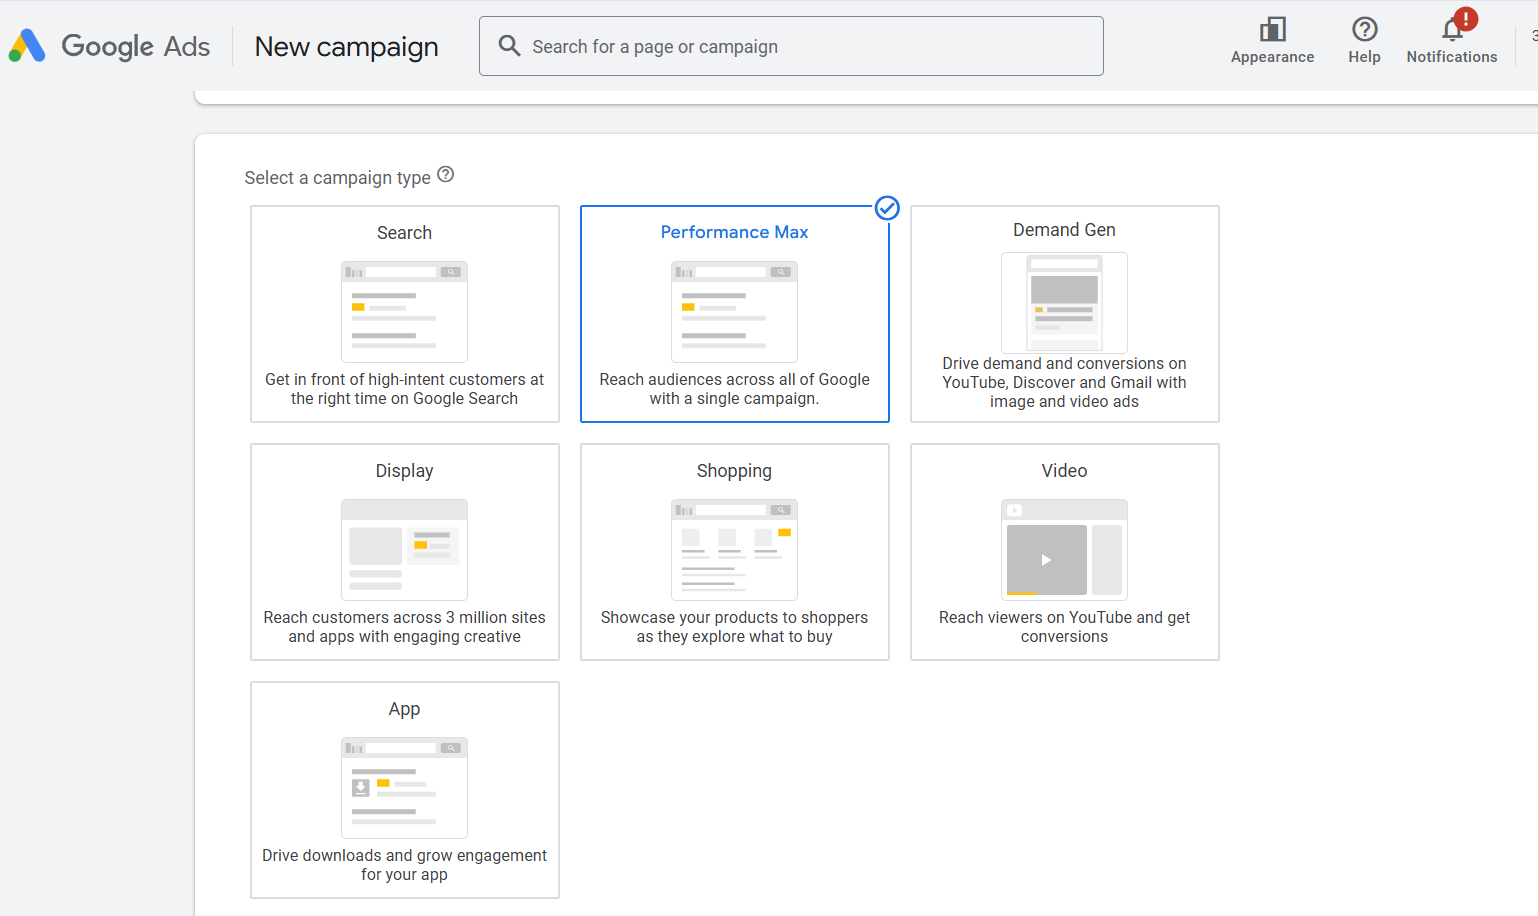Click the Google Ads logo
The height and width of the screenshot is (916, 1538).
tap(27, 46)
